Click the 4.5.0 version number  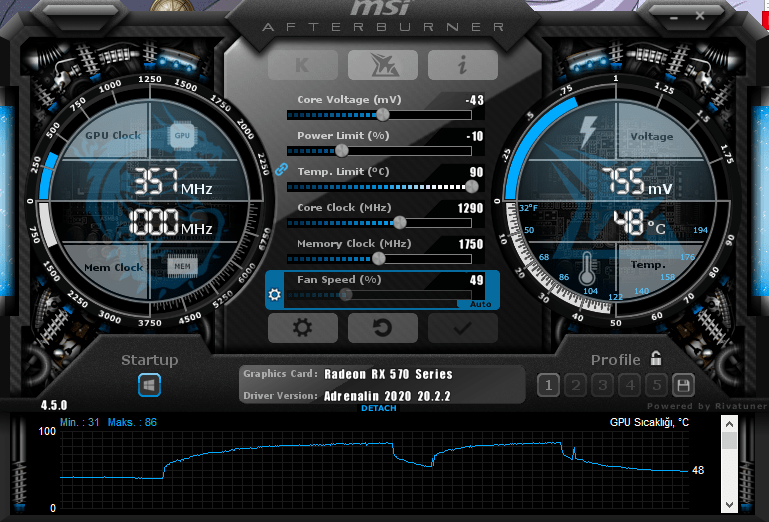[54, 405]
